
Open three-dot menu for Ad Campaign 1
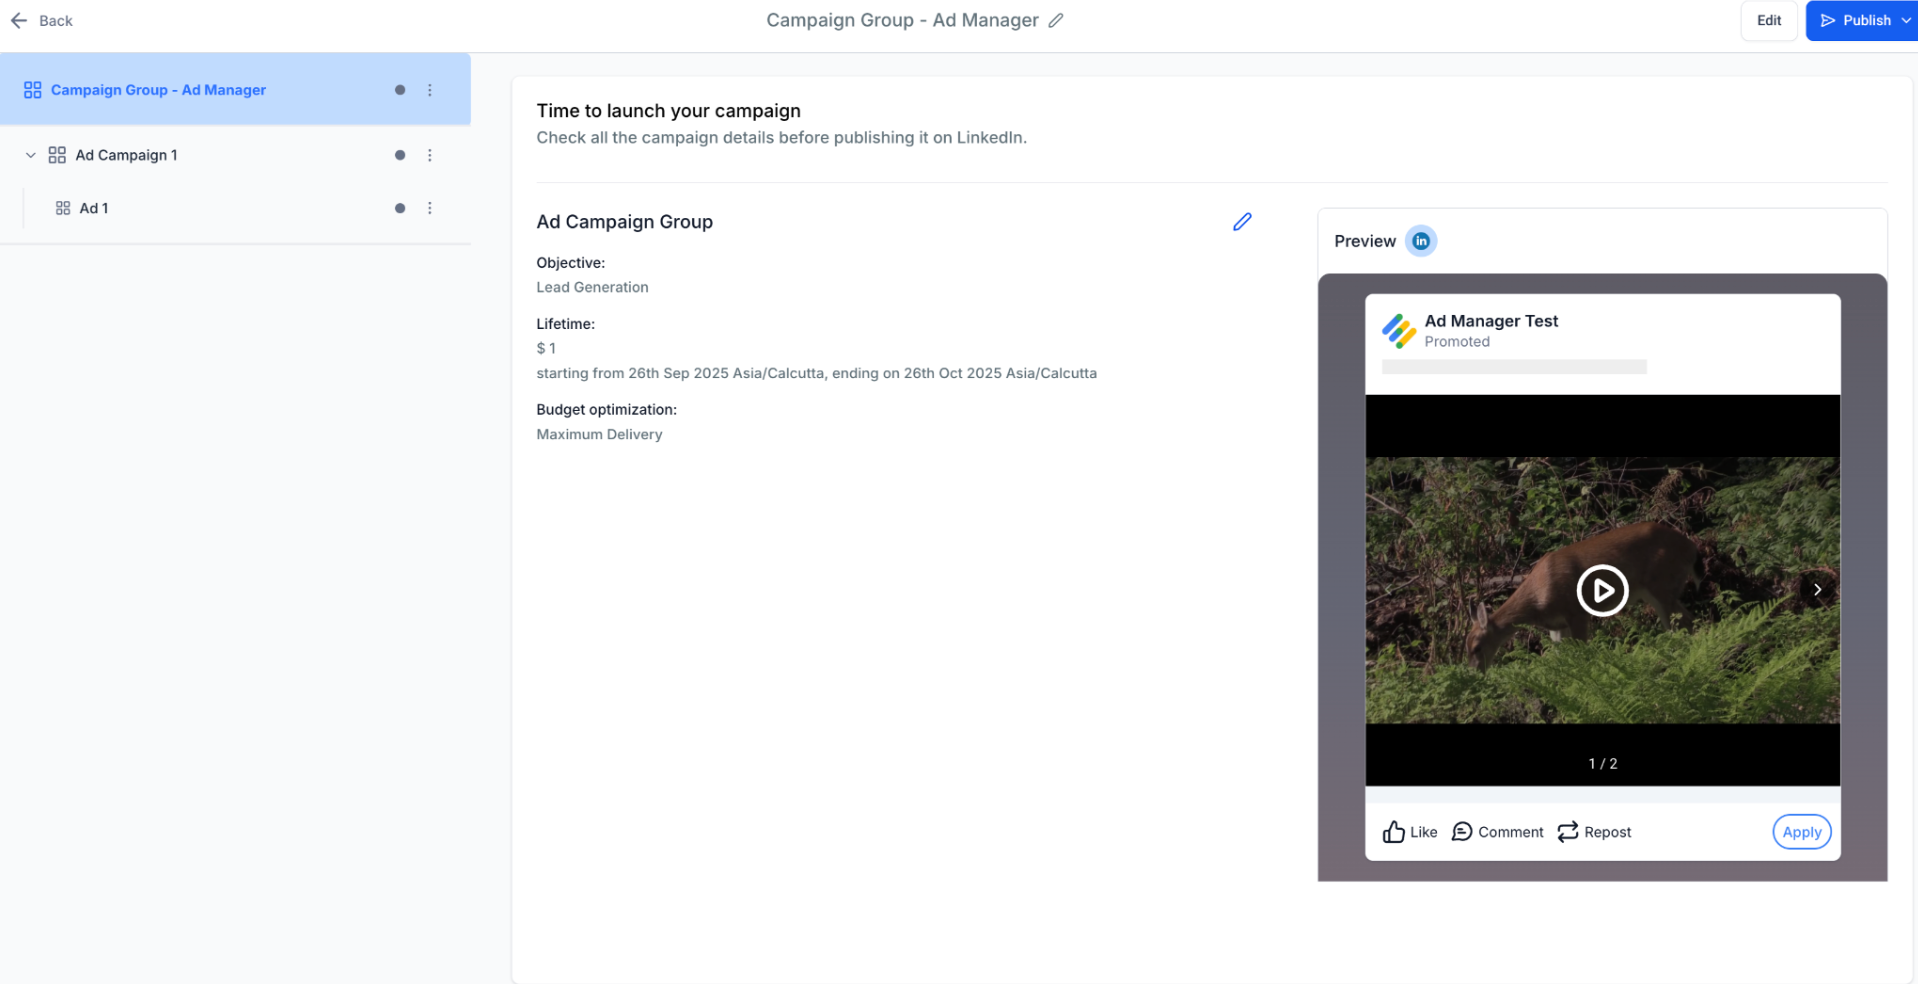point(430,155)
